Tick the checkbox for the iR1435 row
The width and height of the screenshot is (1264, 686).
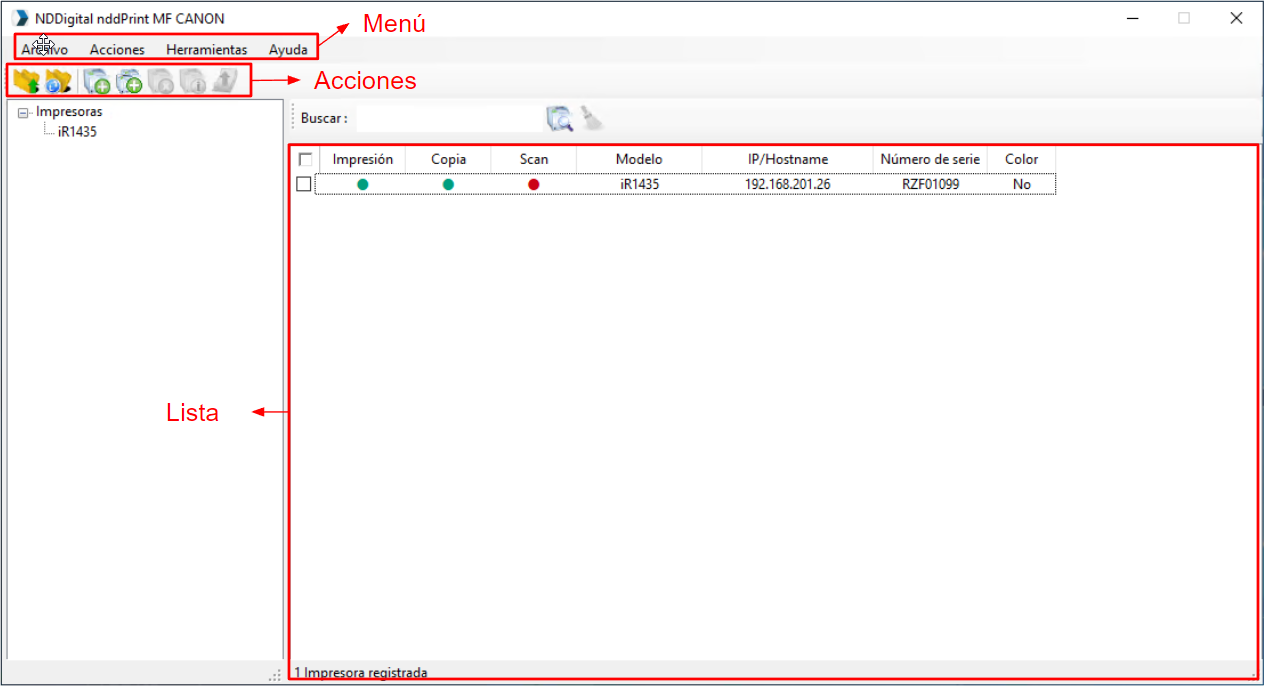click(x=304, y=184)
